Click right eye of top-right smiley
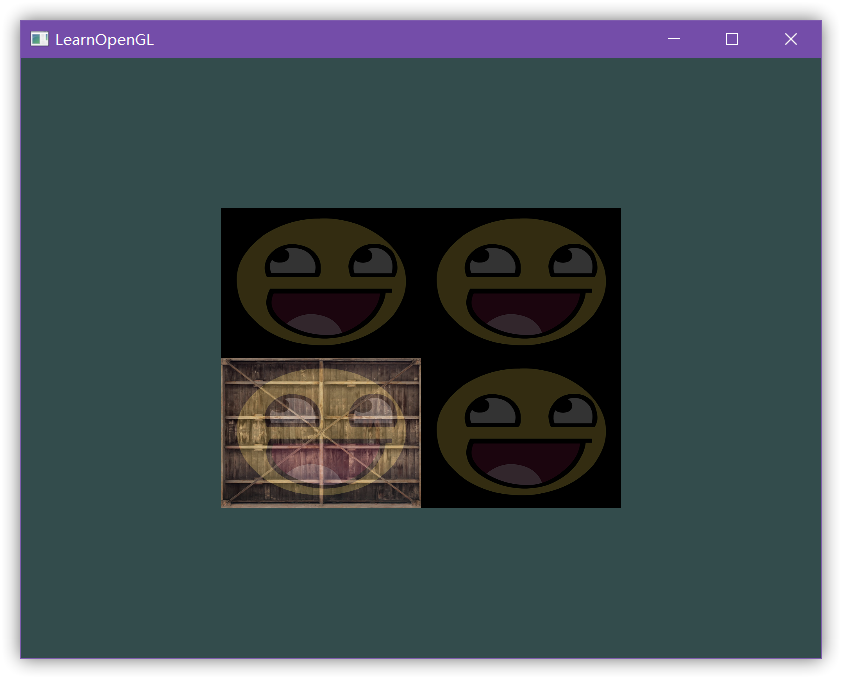This screenshot has height=679, width=842. click(x=574, y=262)
